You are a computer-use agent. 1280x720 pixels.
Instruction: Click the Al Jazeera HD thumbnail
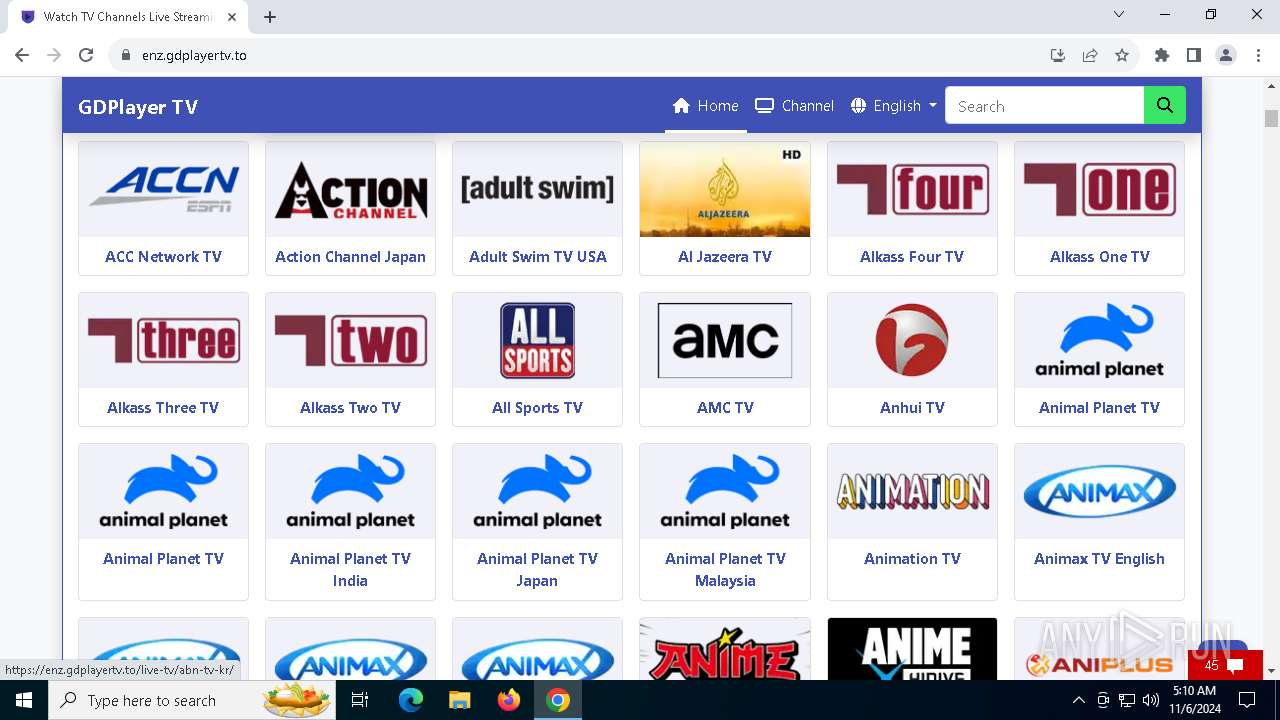click(x=725, y=189)
